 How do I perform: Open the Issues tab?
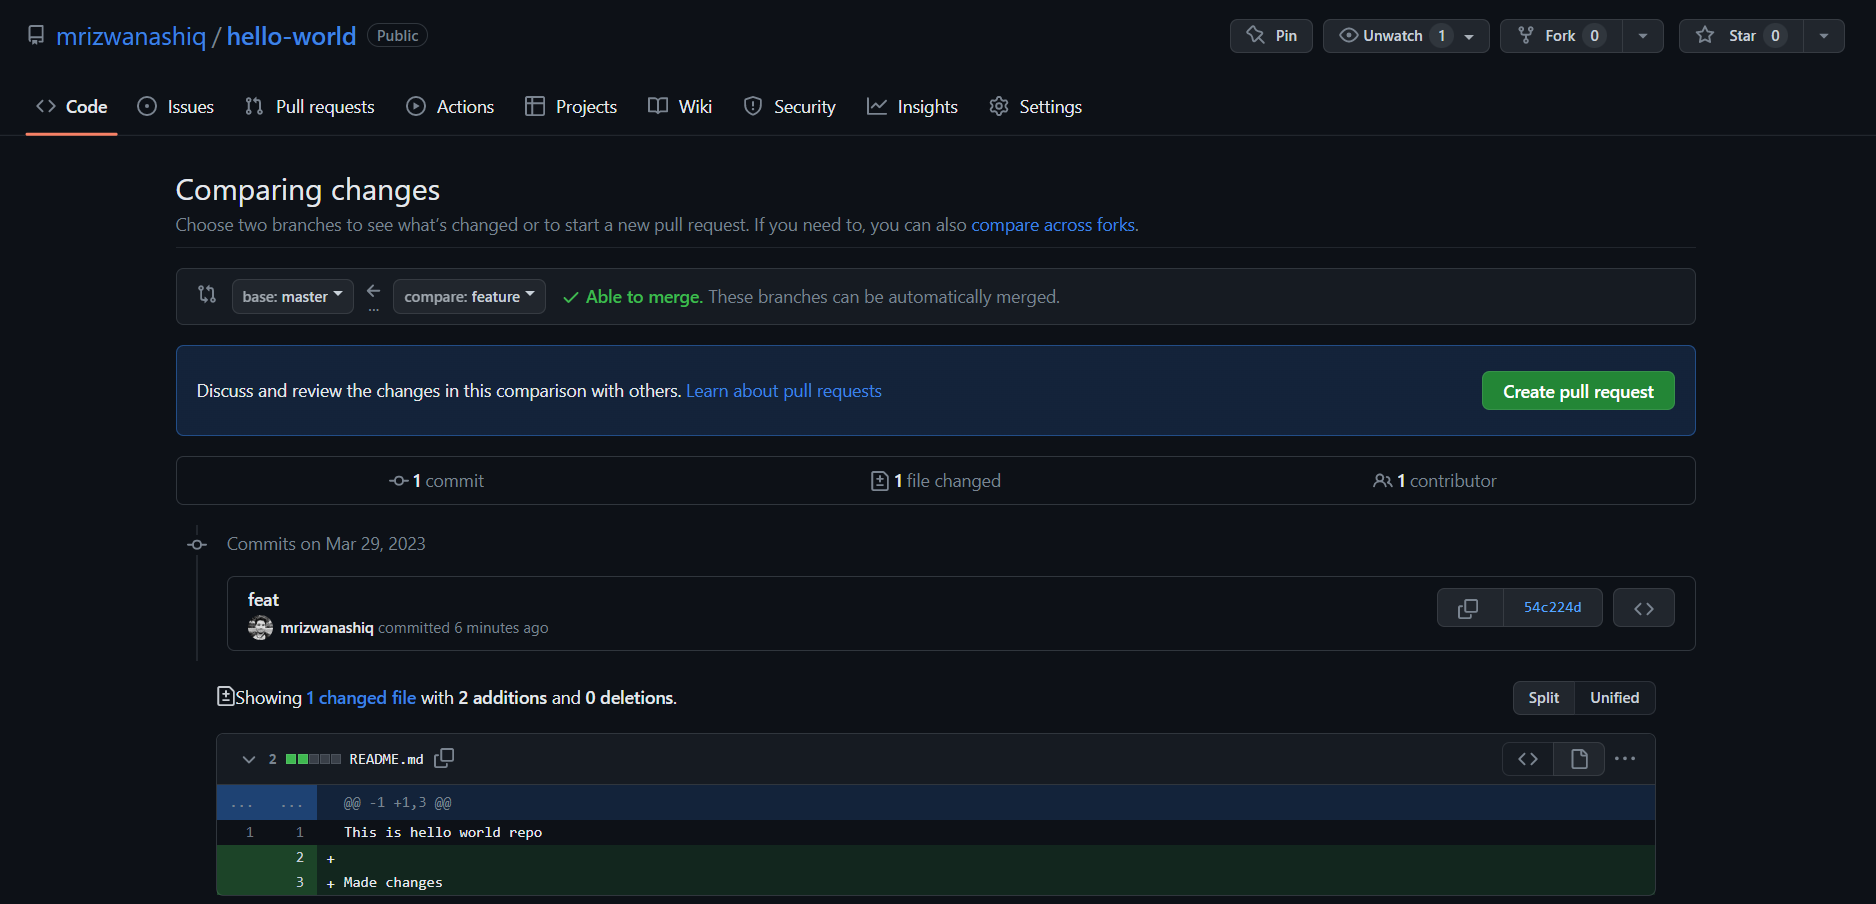[176, 106]
